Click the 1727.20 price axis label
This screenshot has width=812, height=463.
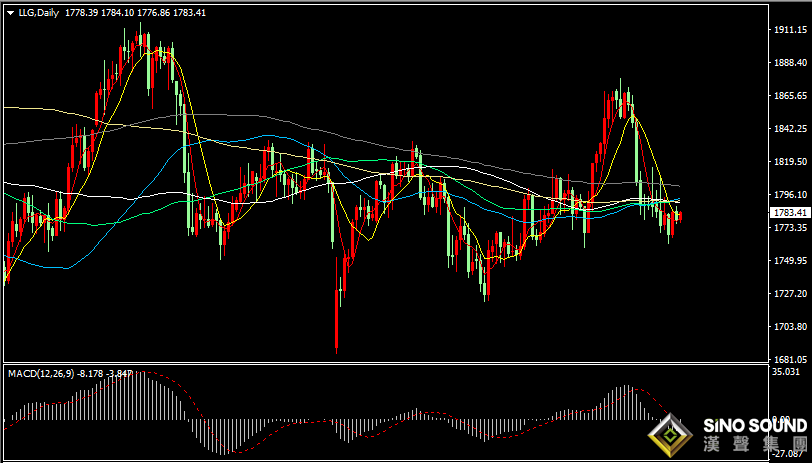click(x=790, y=294)
